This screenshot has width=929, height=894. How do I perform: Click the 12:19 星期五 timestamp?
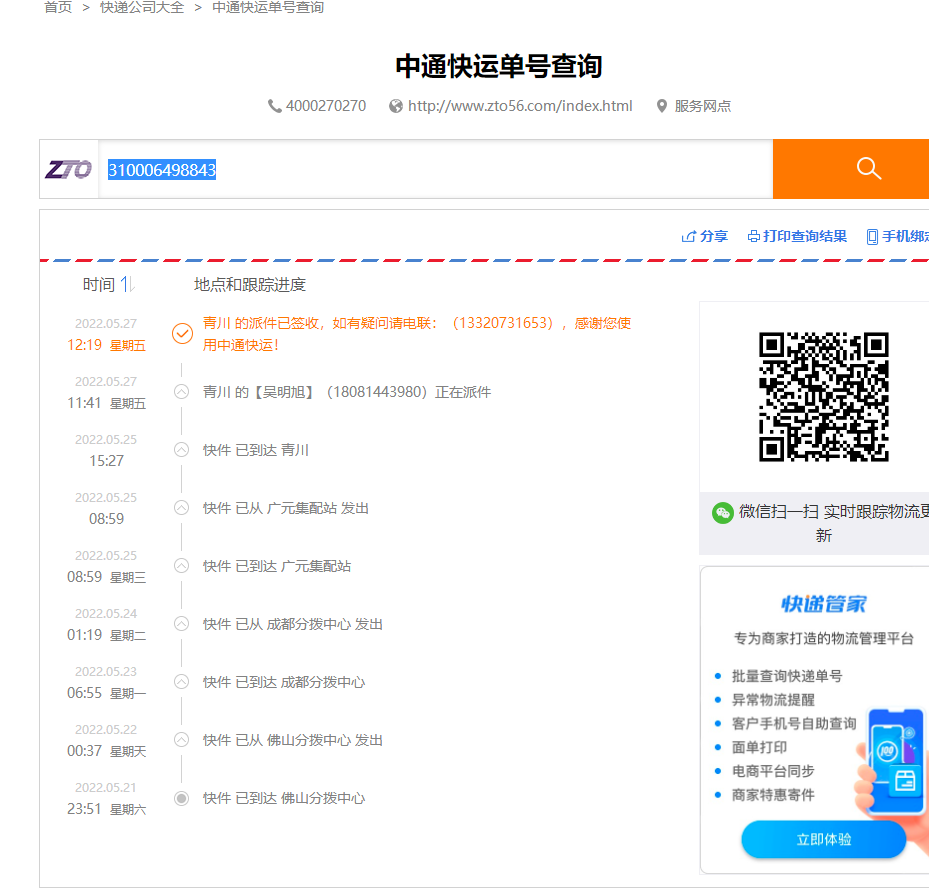tap(107, 345)
